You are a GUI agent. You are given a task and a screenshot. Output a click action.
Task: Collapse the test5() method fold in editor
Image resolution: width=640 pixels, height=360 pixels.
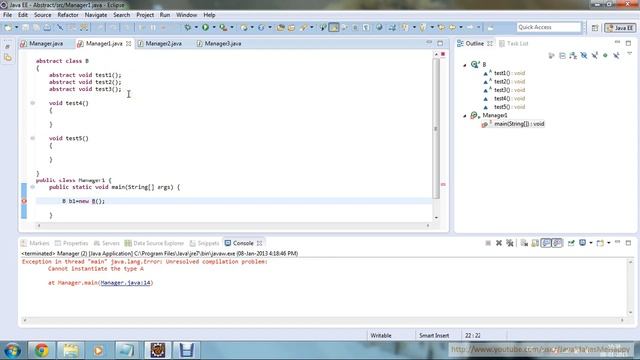[x=33, y=138]
